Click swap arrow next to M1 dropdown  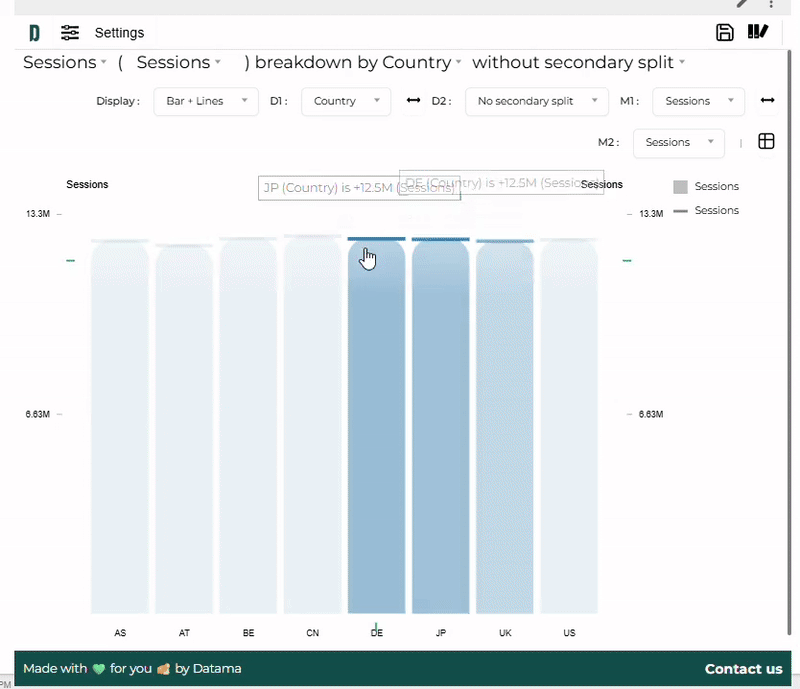coord(767,101)
